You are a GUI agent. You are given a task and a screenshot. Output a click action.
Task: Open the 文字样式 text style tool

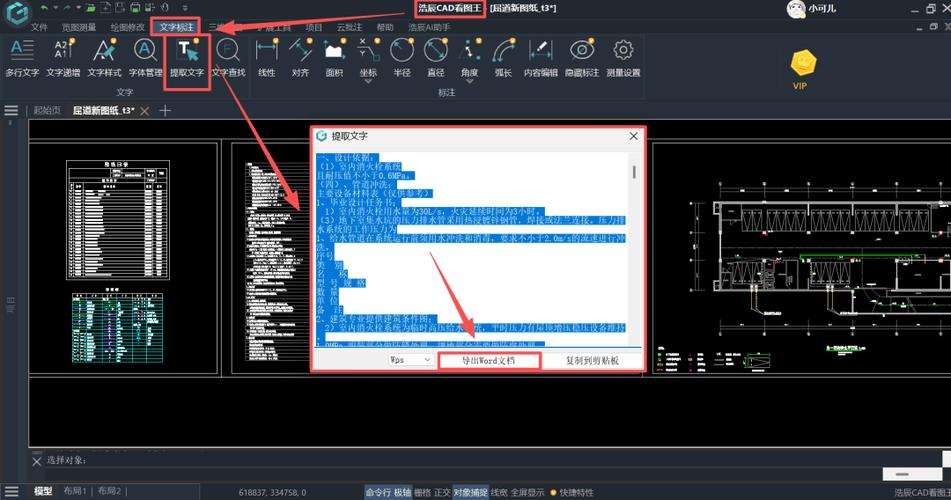click(x=104, y=58)
